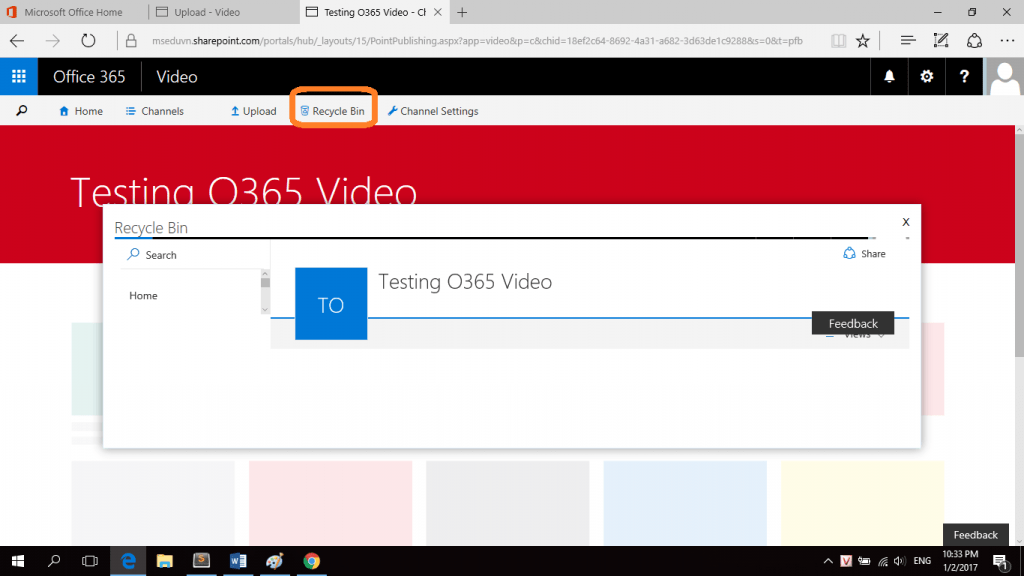Screen dimensions: 1024x576
Task: Select Home in the Recycle Bin left pane
Action: tap(143, 296)
